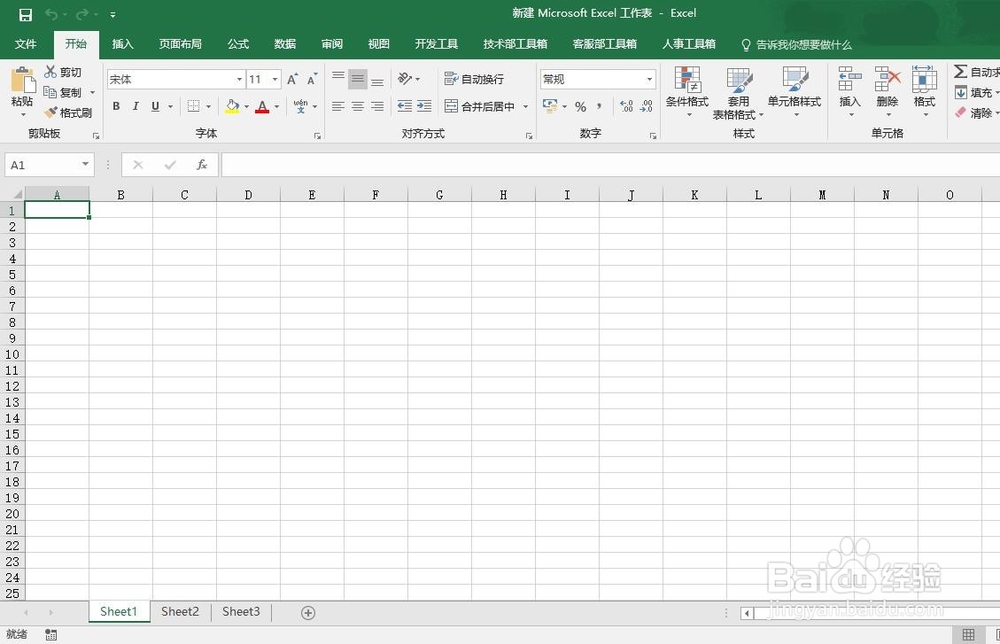Click Merge & Center (合并后居中) button
Image resolution: width=1000 pixels, height=644 pixels.
point(480,106)
